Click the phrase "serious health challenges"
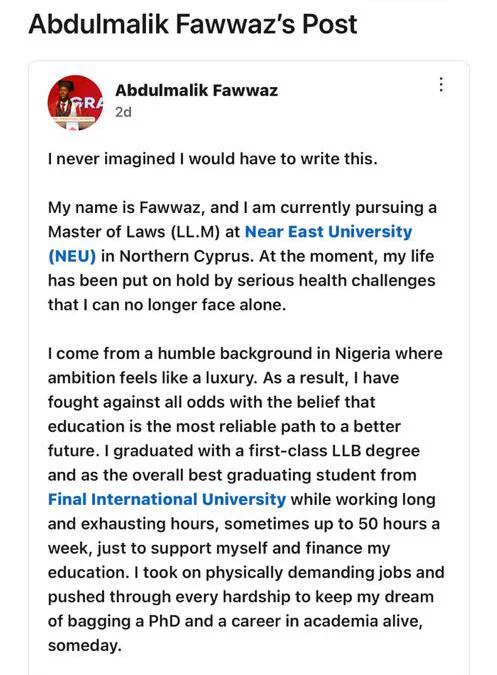Screen dimensions: 497x675 [x=336, y=281]
